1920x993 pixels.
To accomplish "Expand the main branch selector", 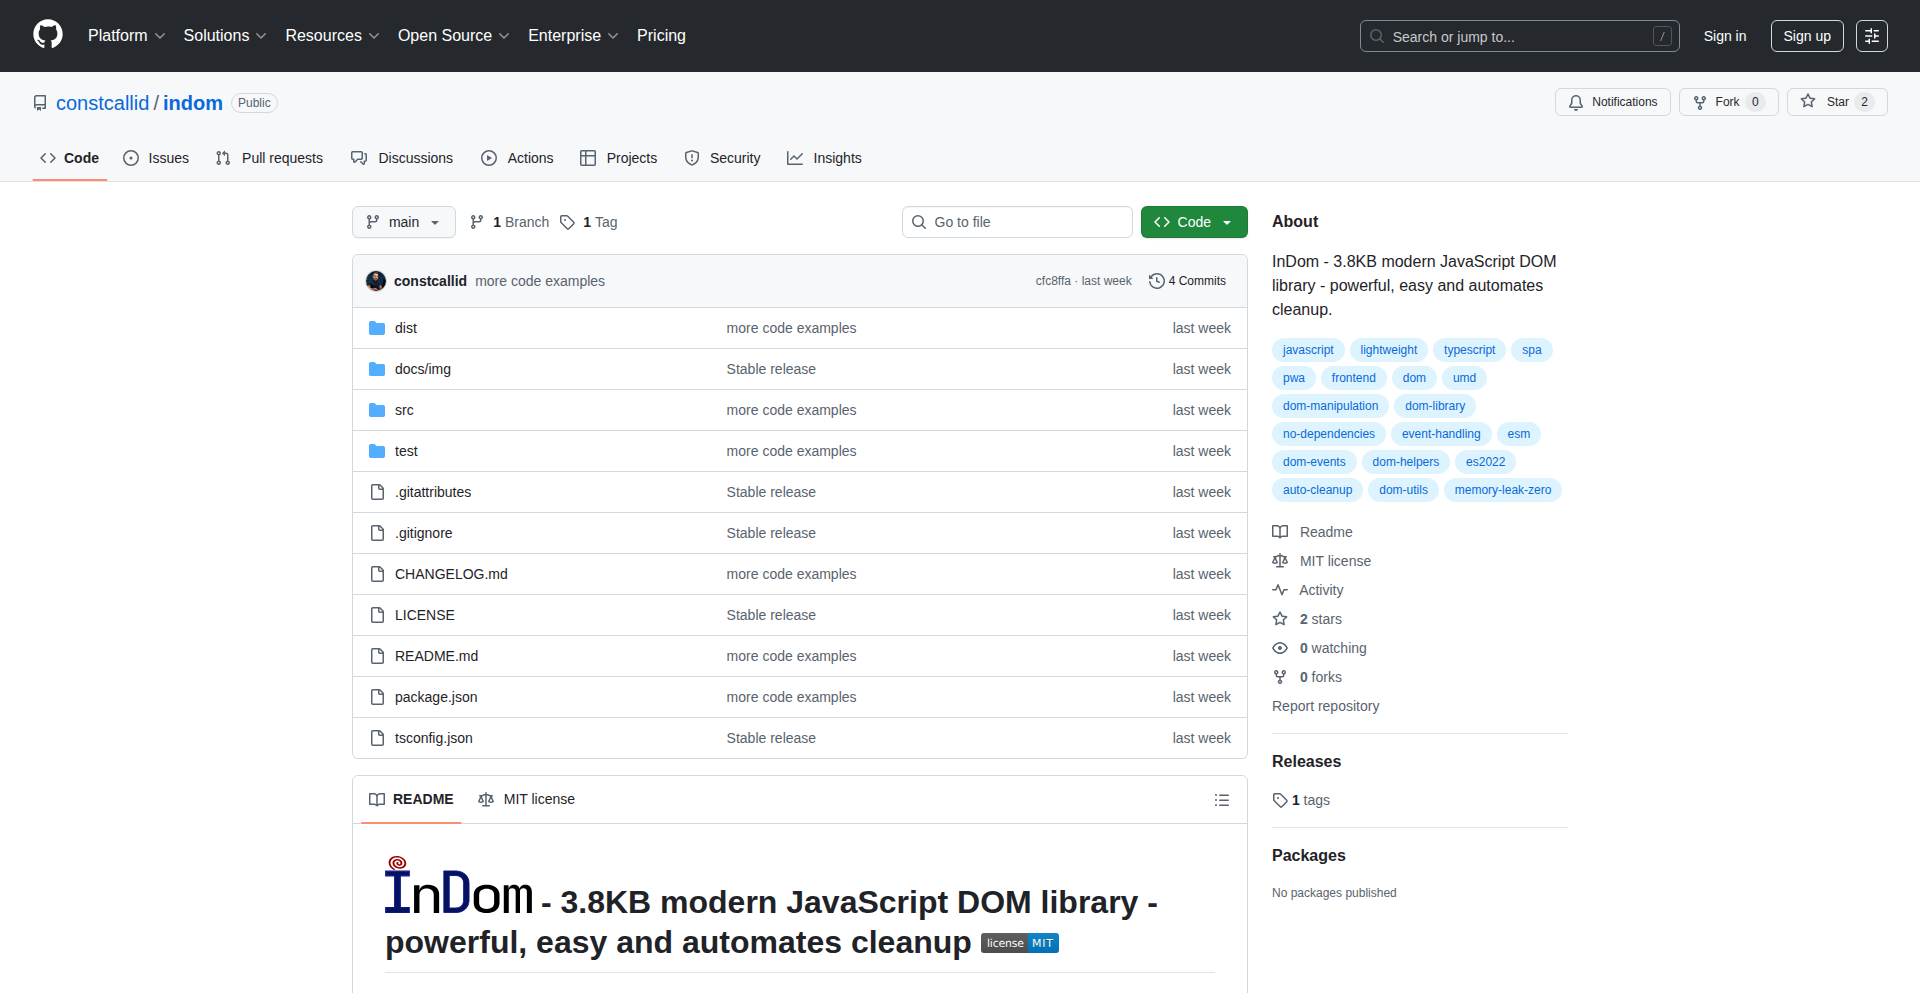I will [x=403, y=222].
